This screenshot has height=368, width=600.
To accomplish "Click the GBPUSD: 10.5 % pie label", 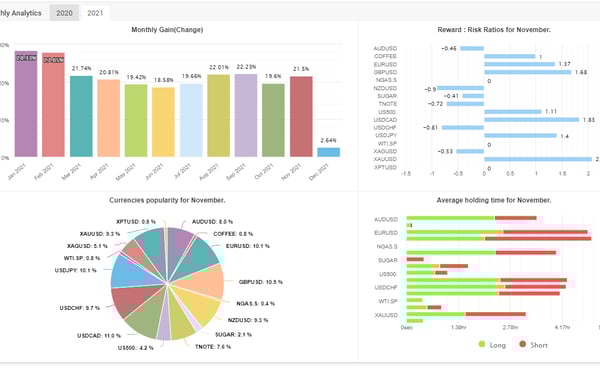I will click(x=261, y=282).
